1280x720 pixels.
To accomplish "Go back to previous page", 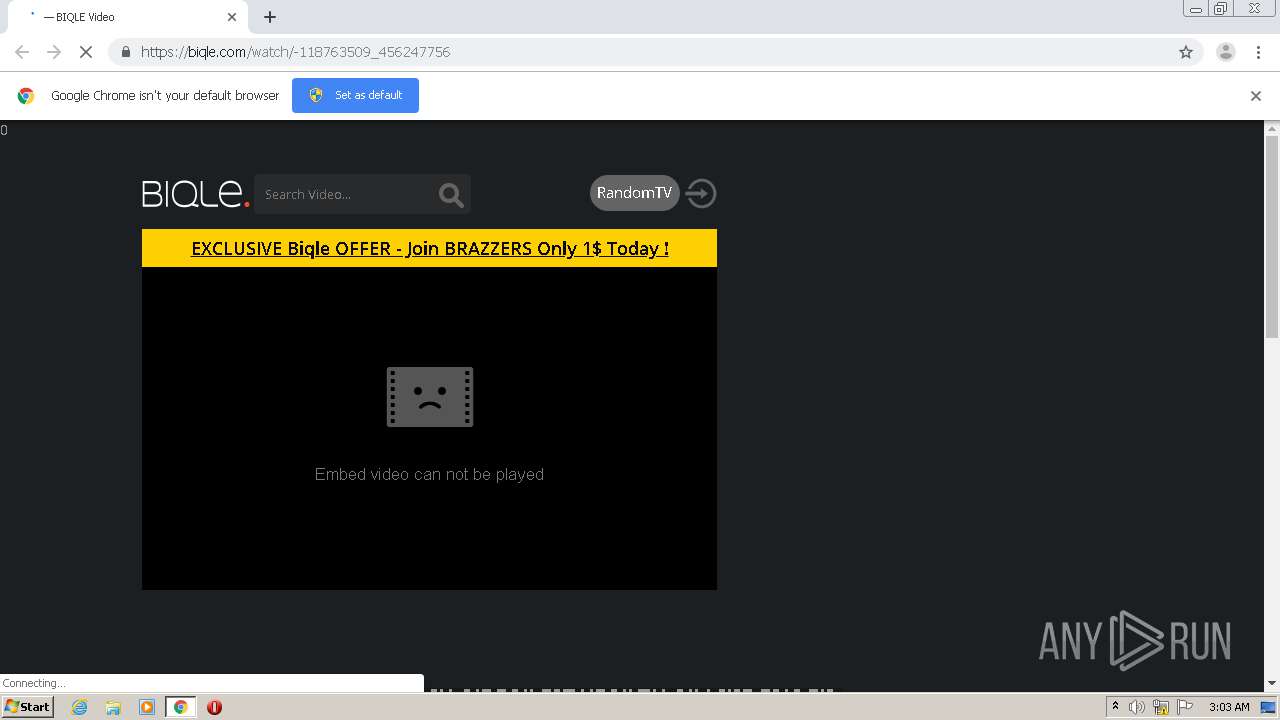I will point(22,52).
